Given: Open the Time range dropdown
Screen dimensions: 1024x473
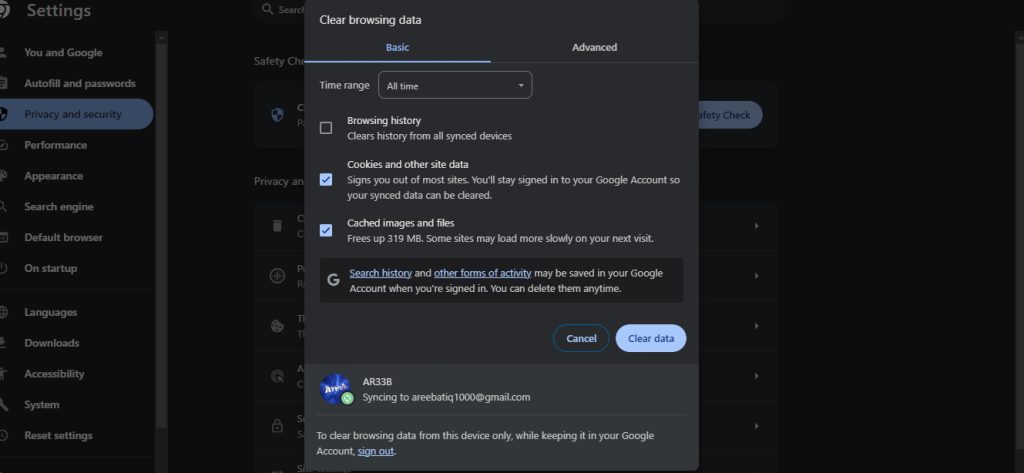Looking at the screenshot, I should click(x=455, y=86).
